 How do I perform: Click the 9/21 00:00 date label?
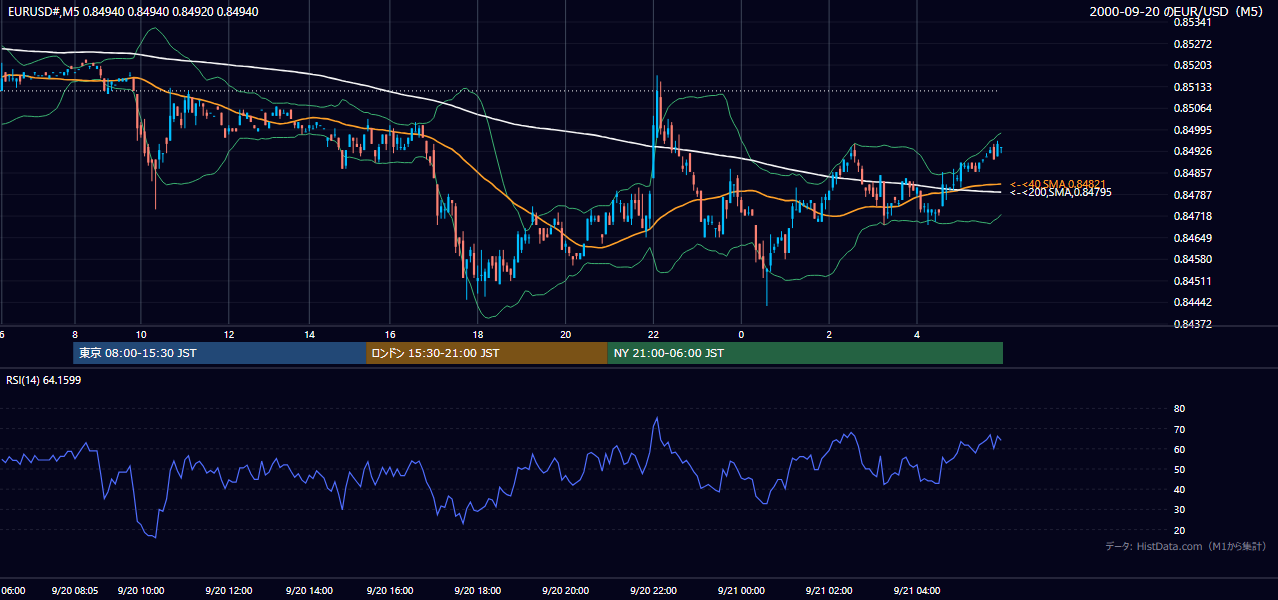pos(741,590)
